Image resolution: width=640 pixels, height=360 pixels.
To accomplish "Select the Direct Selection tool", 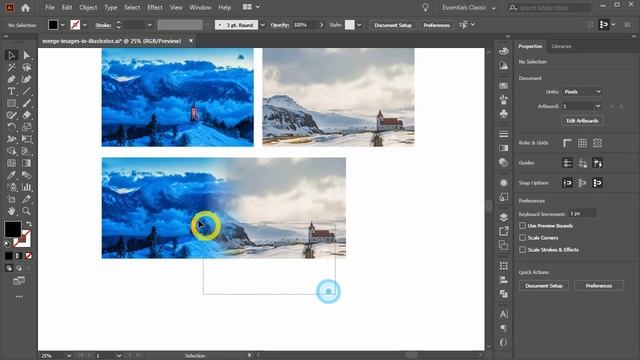I will click(x=27, y=55).
